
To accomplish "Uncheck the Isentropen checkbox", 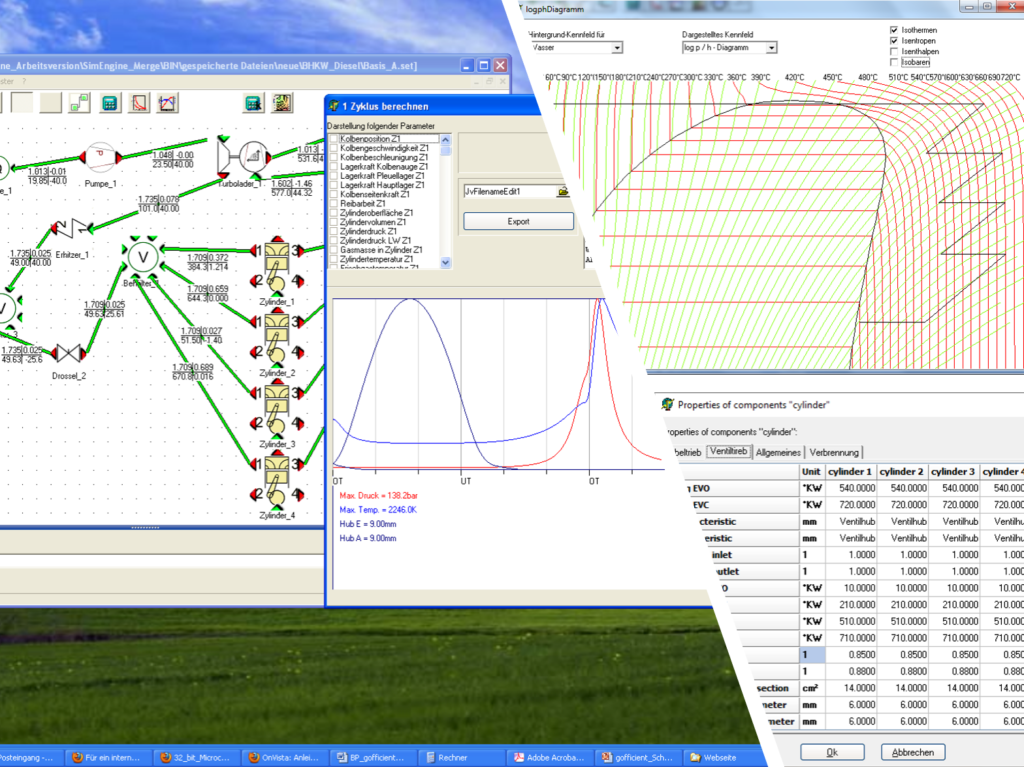I will tap(894, 41).
